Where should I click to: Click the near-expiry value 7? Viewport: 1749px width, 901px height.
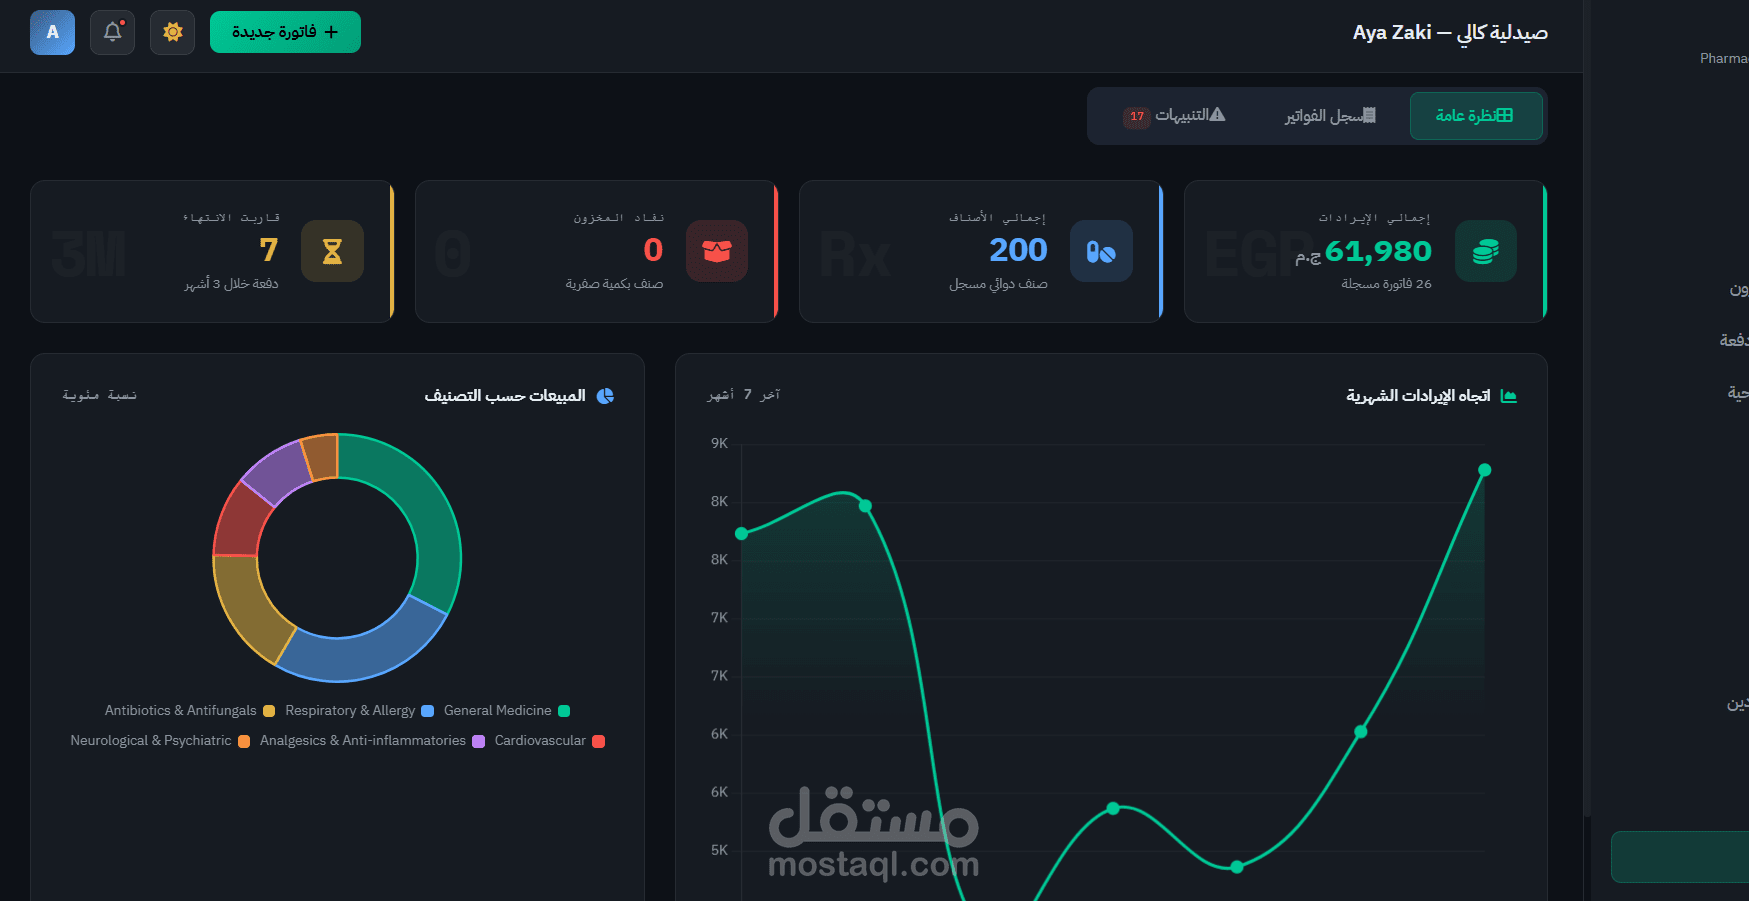tap(269, 250)
